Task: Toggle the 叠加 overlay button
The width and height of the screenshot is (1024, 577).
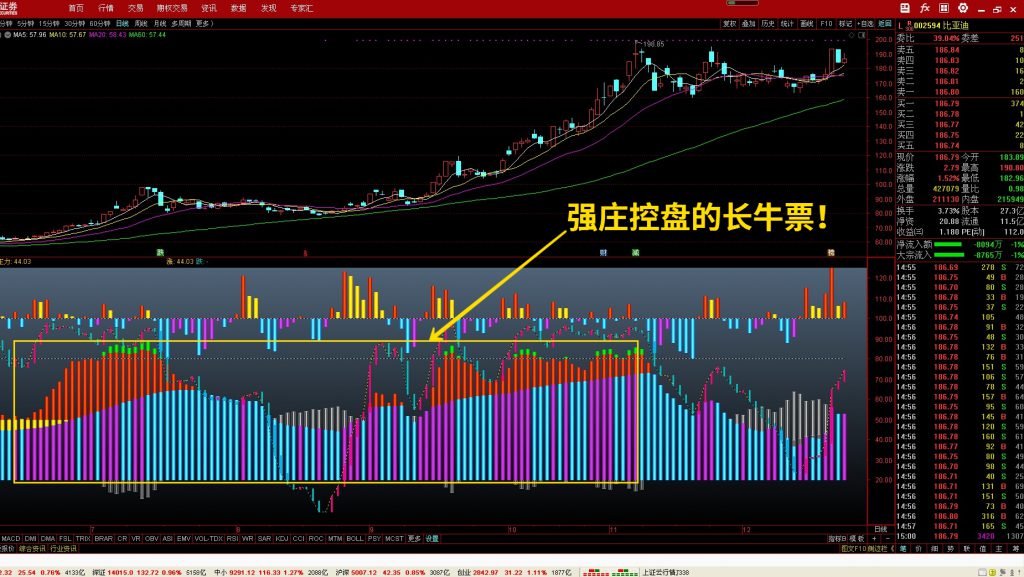Action: pyautogui.click(x=749, y=22)
